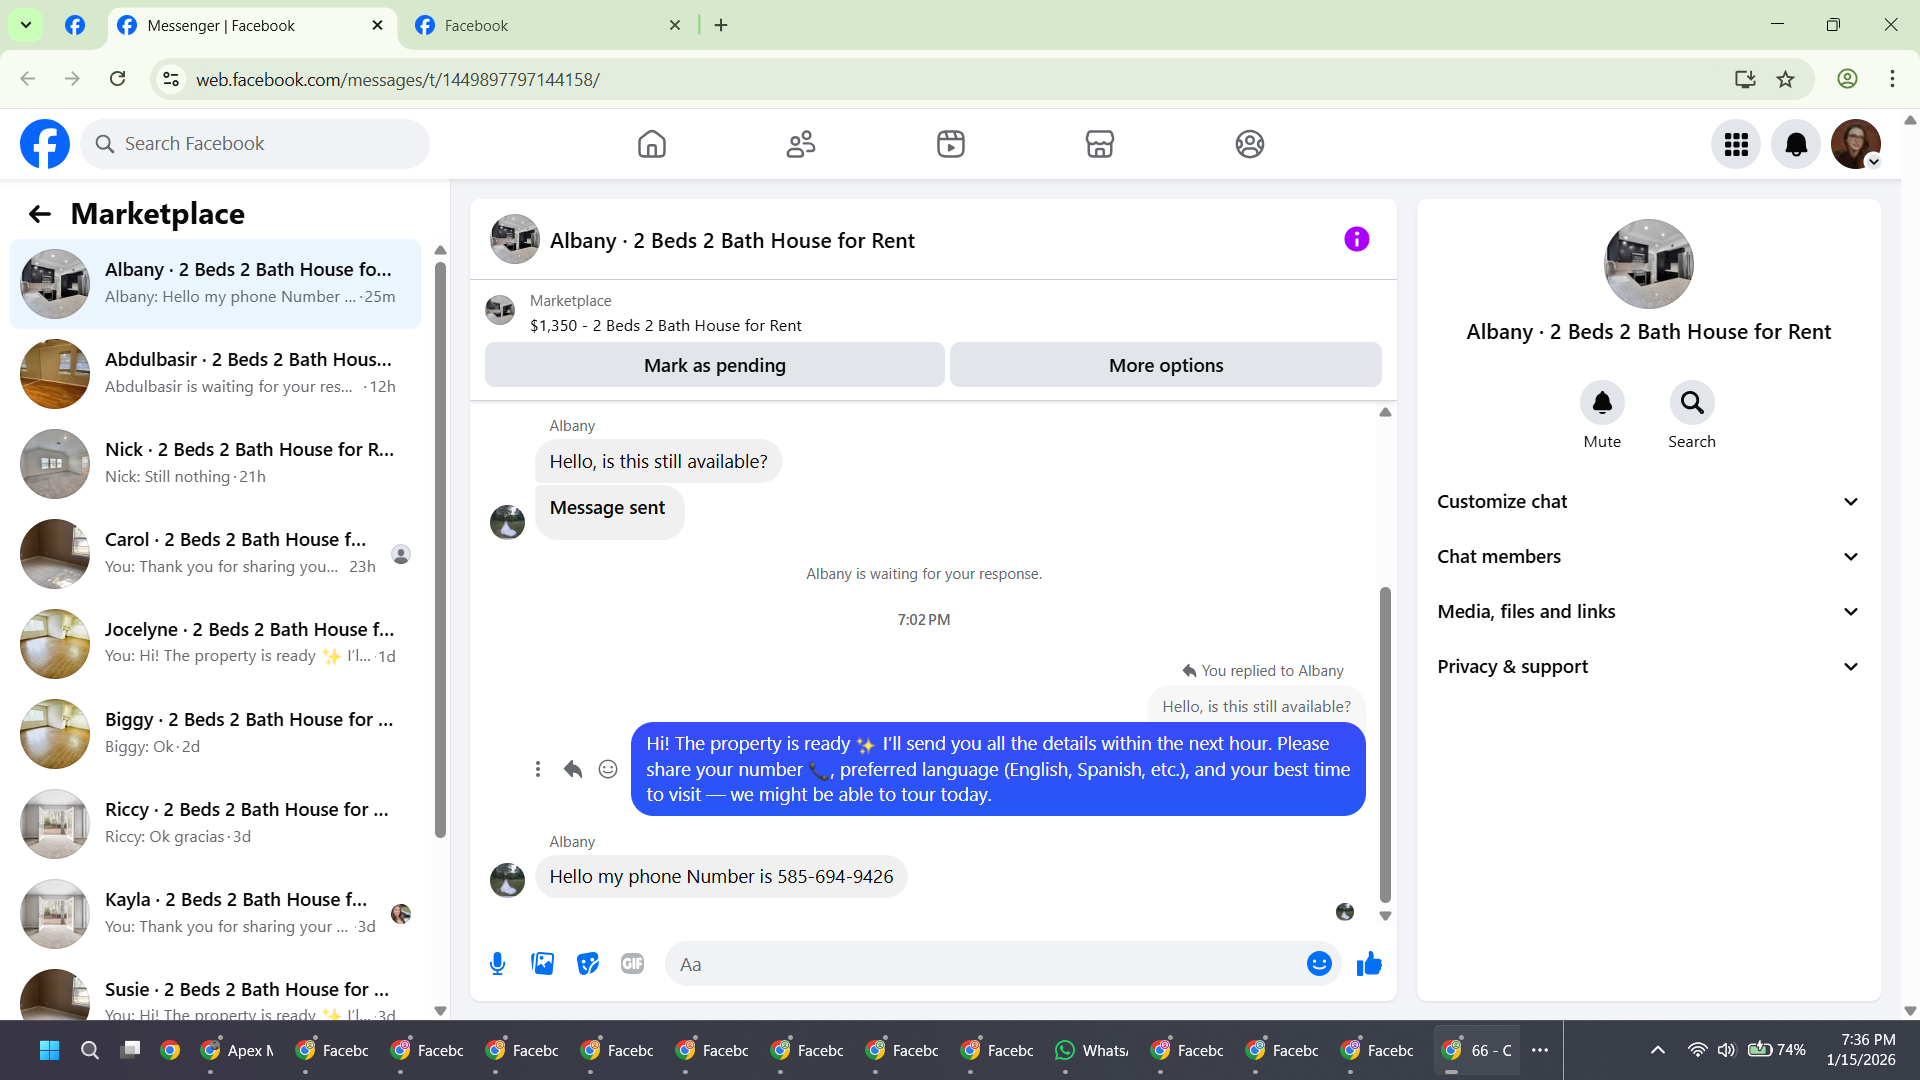The image size is (1920, 1080).
Task: Open the Marketplace tab in top navigation
Action: [1100, 144]
